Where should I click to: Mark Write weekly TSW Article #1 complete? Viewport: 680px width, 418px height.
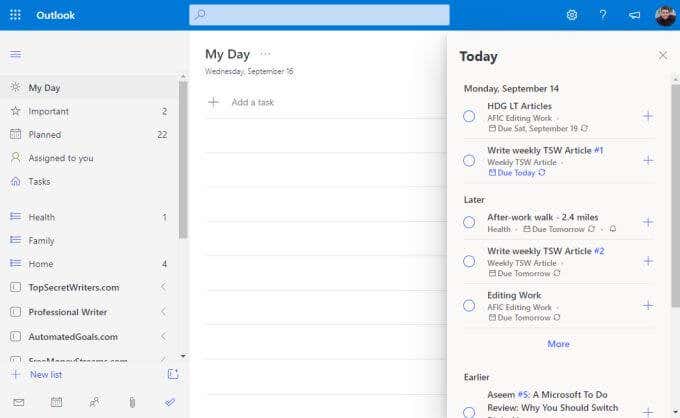(469, 160)
